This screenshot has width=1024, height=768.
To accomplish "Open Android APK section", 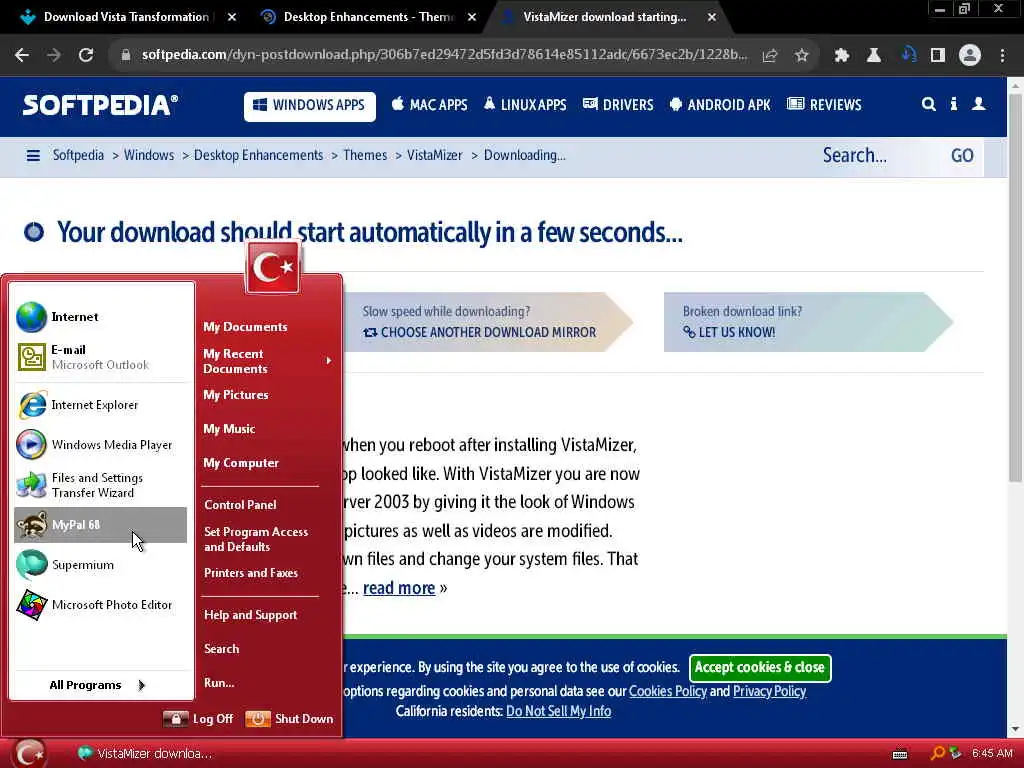I will [x=720, y=105].
